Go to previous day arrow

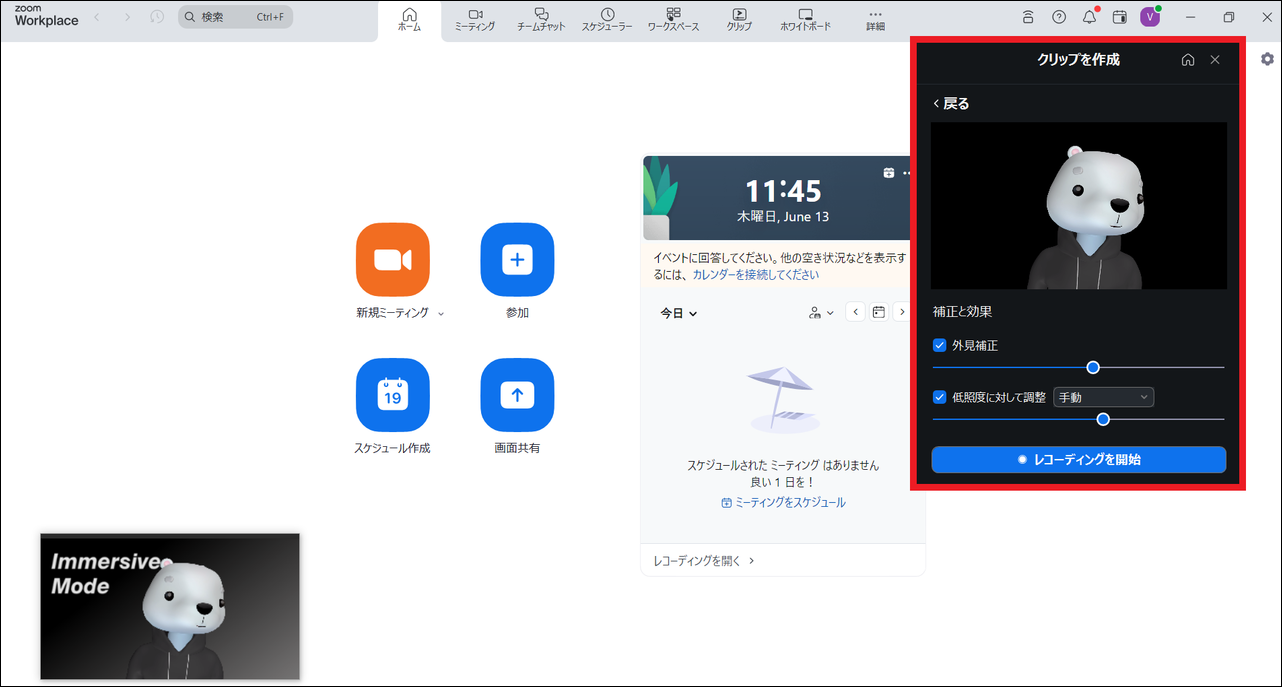tap(855, 312)
